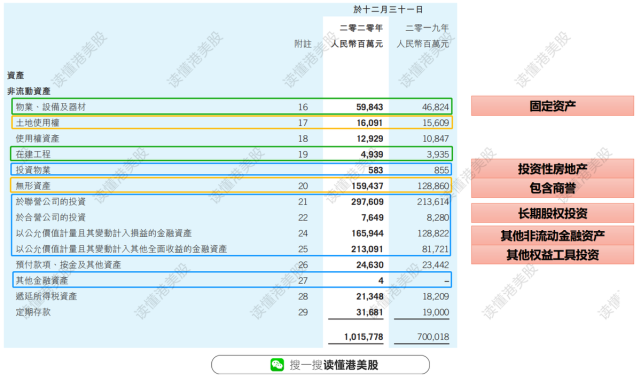Select the 投資物業 row label
Viewport: 641px width, 381px height.
click(33, 170)
